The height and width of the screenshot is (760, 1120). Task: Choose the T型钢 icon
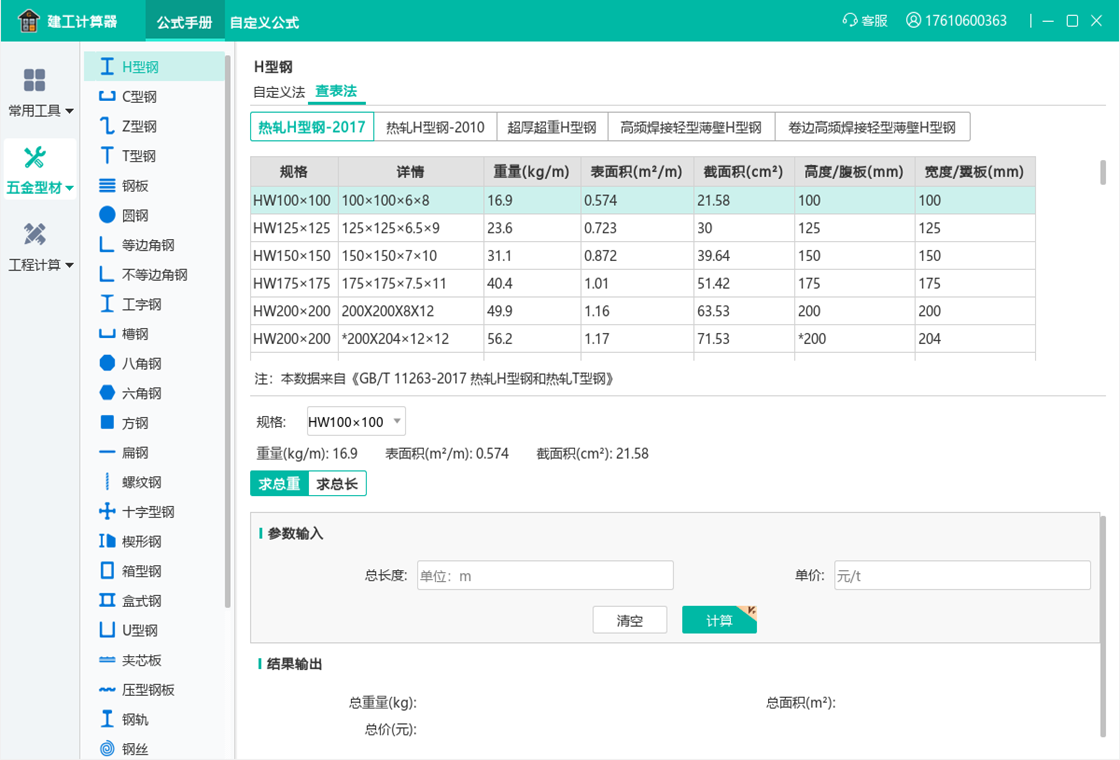pyautogui.click(x=106, y=156)
